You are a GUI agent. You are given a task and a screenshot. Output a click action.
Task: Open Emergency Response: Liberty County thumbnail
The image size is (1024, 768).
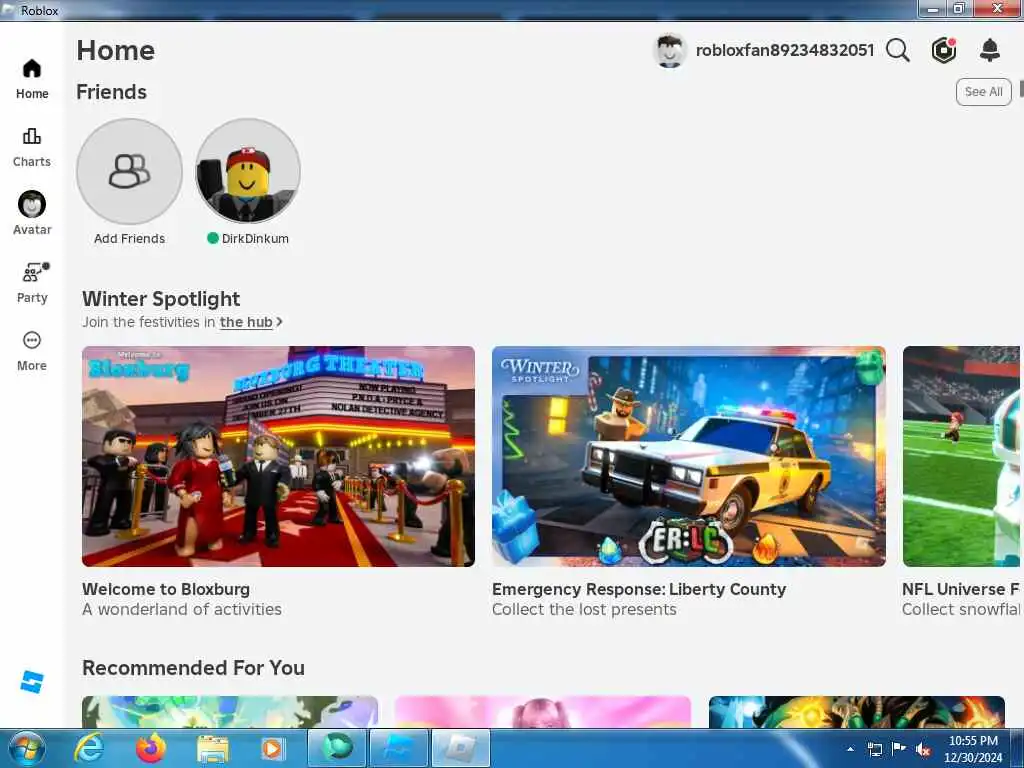689,456
